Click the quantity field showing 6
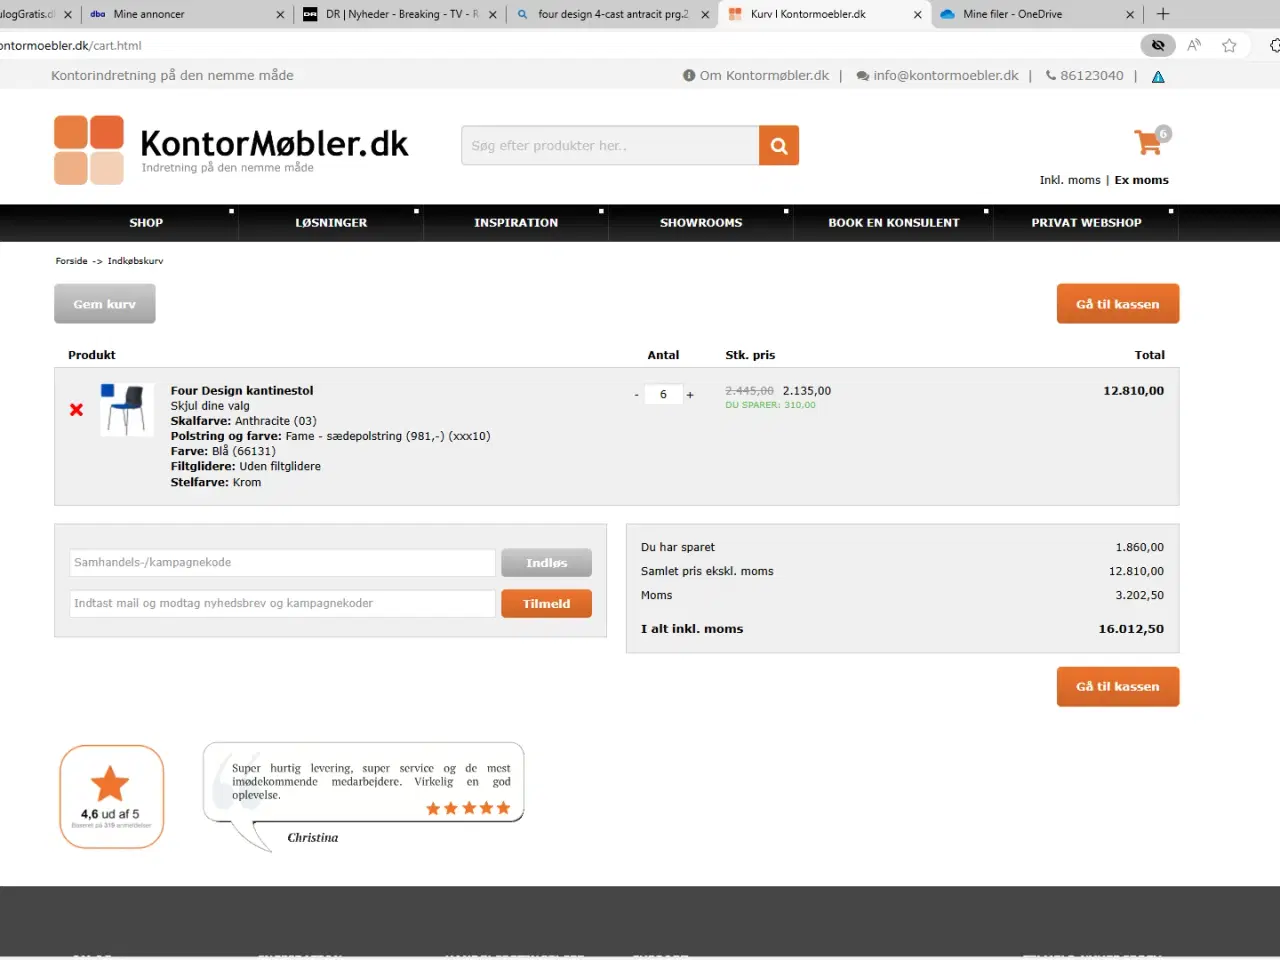Image resolution: width=1280 pixels, height=960 pixels. click(x=663, y=395)
